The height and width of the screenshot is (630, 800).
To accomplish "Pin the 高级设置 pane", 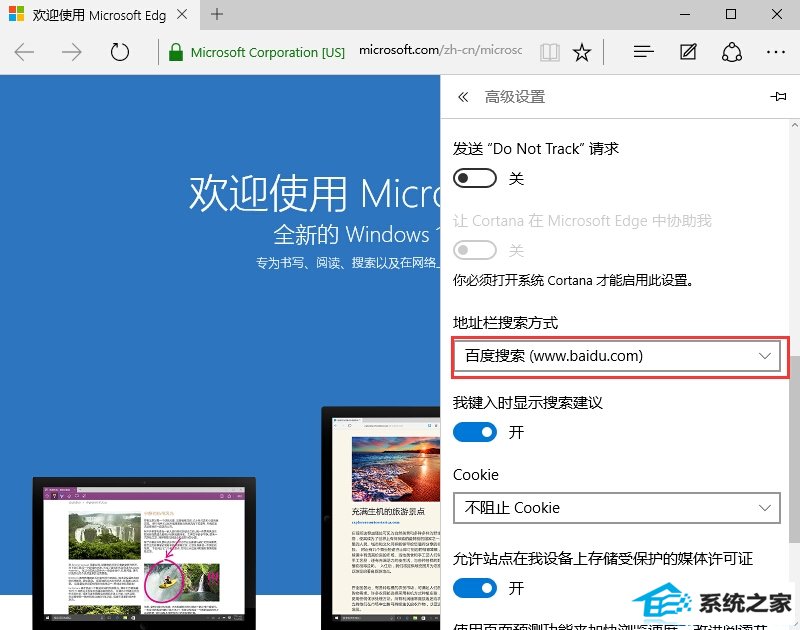I will tap(778, 96).
